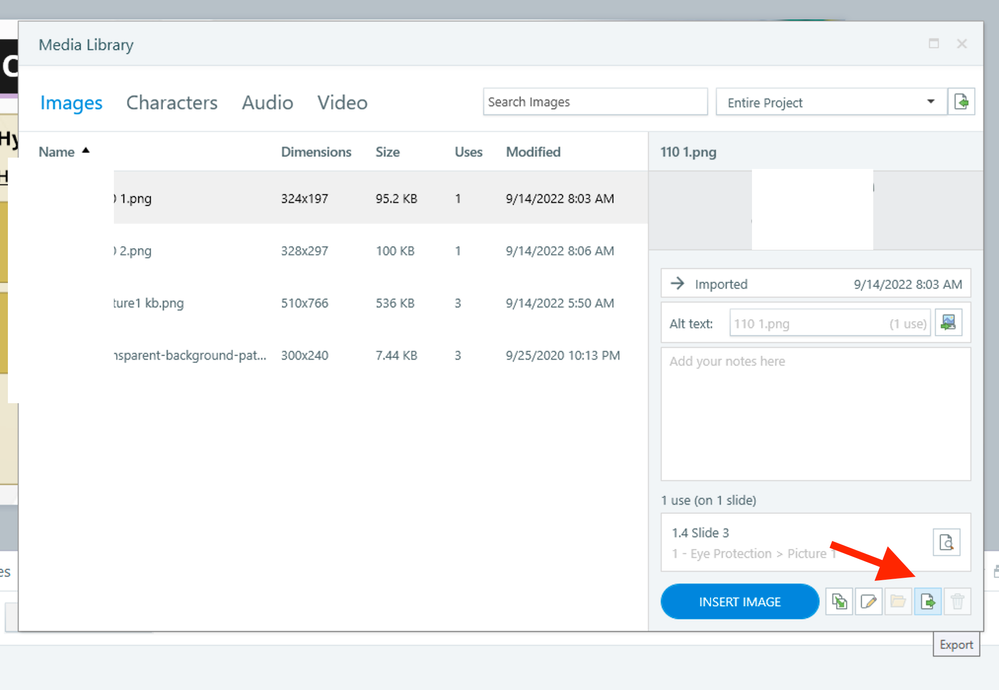
Task: Select the 328x297 image row
Action: pyautogui.click(x=330, y=251)
